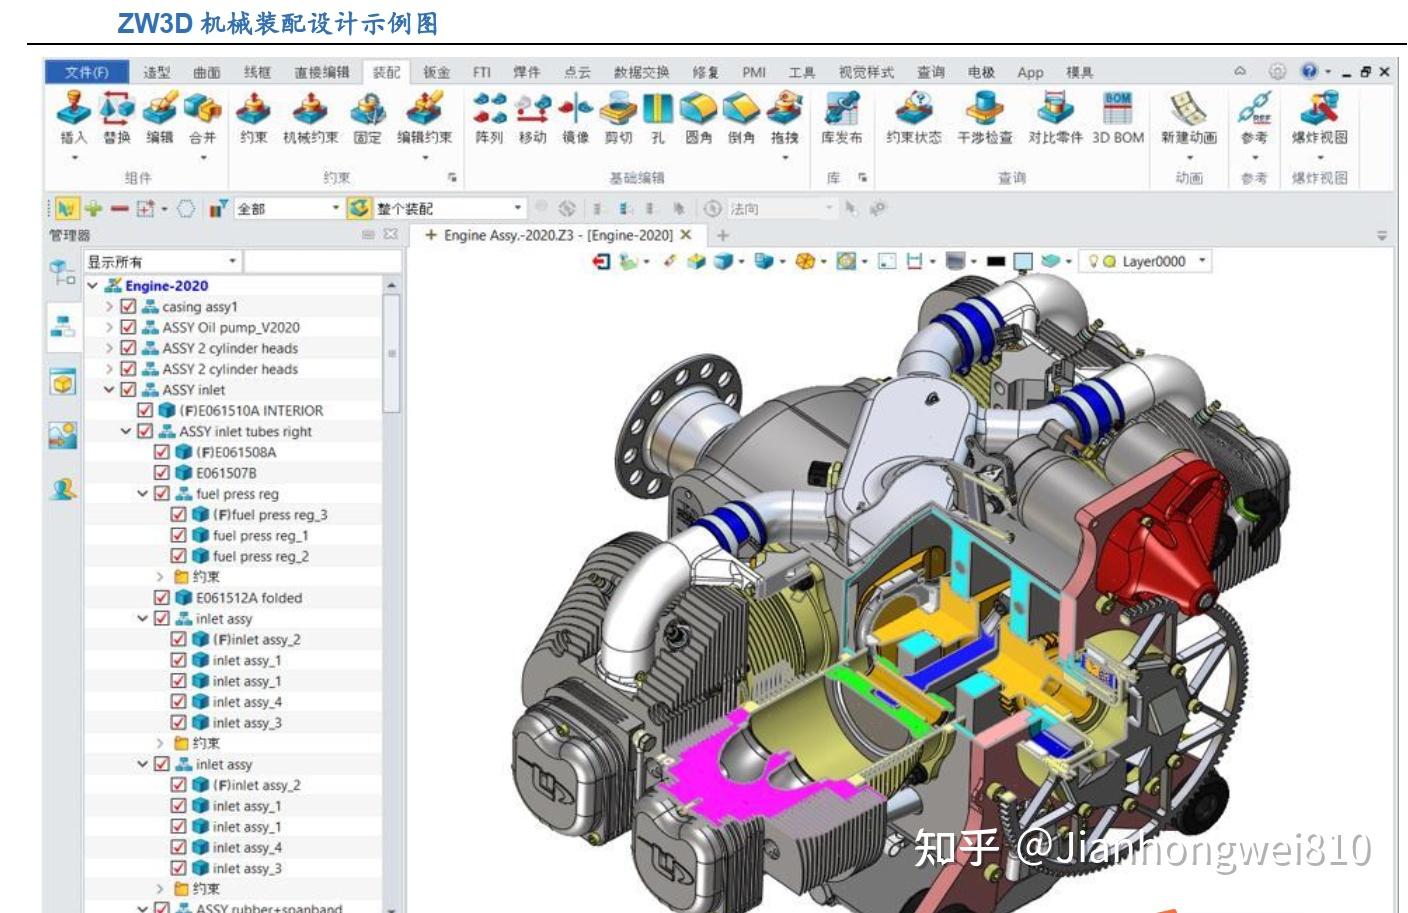Viewport: 1408px width, 913px height.
Task: Create a 新建动画 new animation
Action: (x=1188, y=109)
